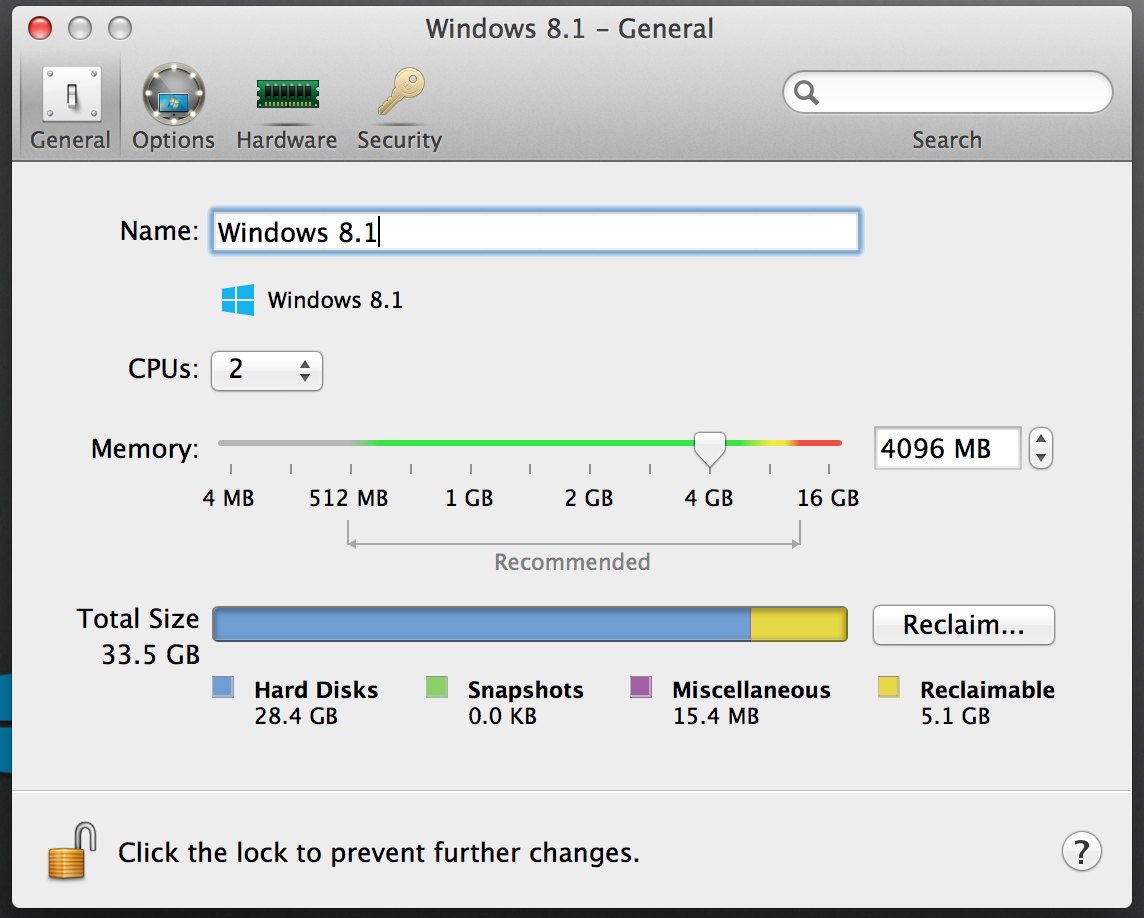Click the Recommended range label
The width and height of the screenshot is (1144, 918).
click(572, 562)
